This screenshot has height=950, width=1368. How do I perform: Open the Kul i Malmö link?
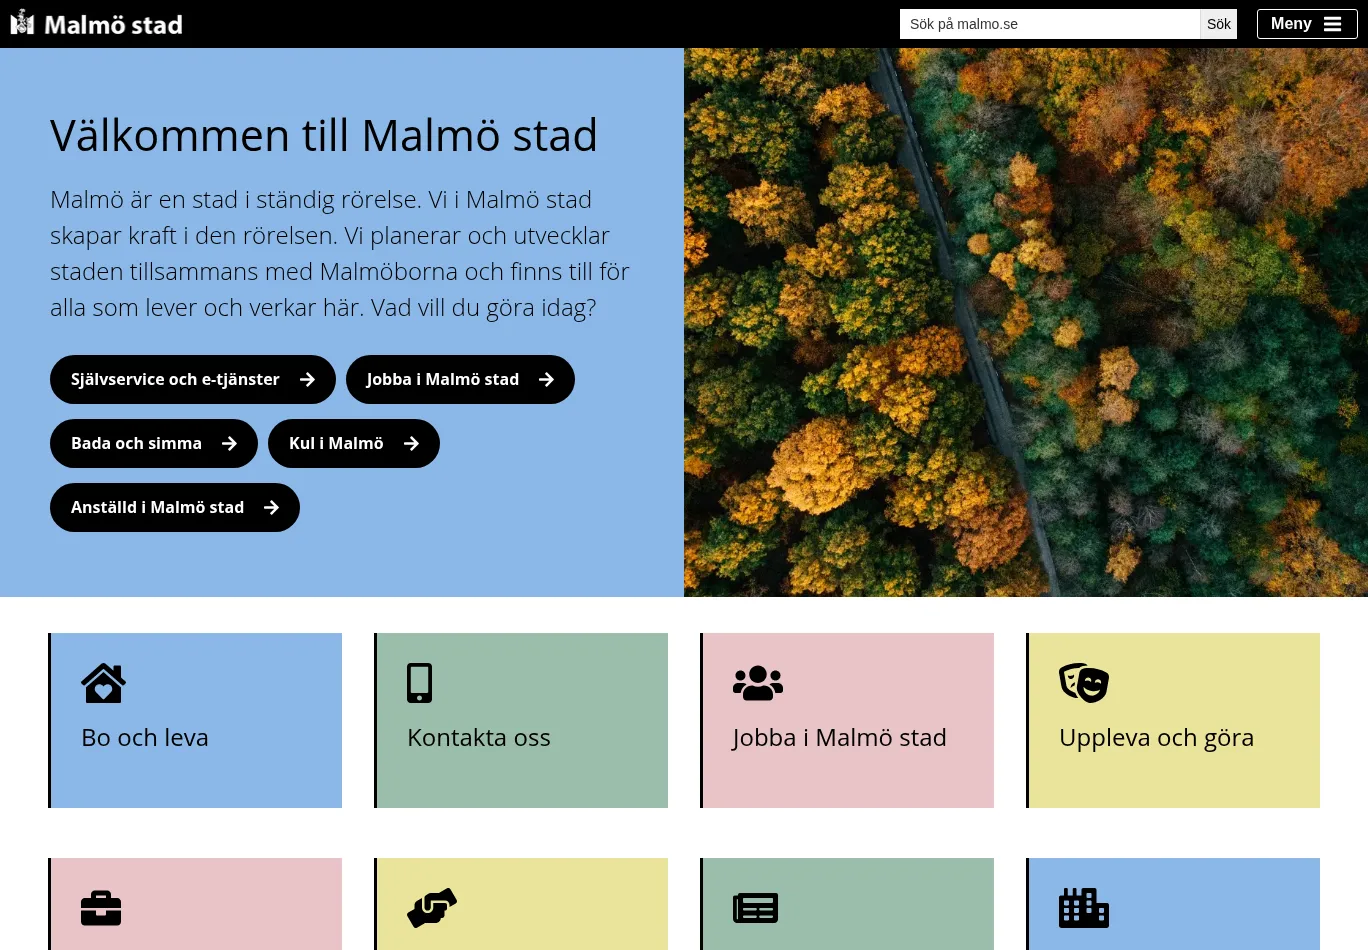(353, 444)
